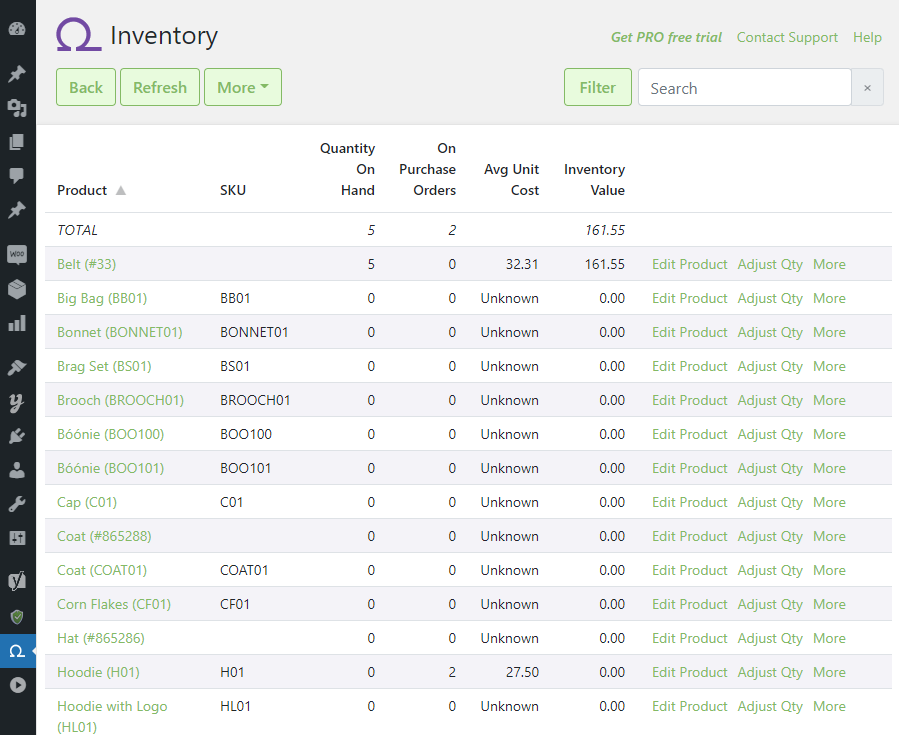Viewport: 899px width, 735px height.
Task: Open the security shield icon in sidebar
Action: 18,617
